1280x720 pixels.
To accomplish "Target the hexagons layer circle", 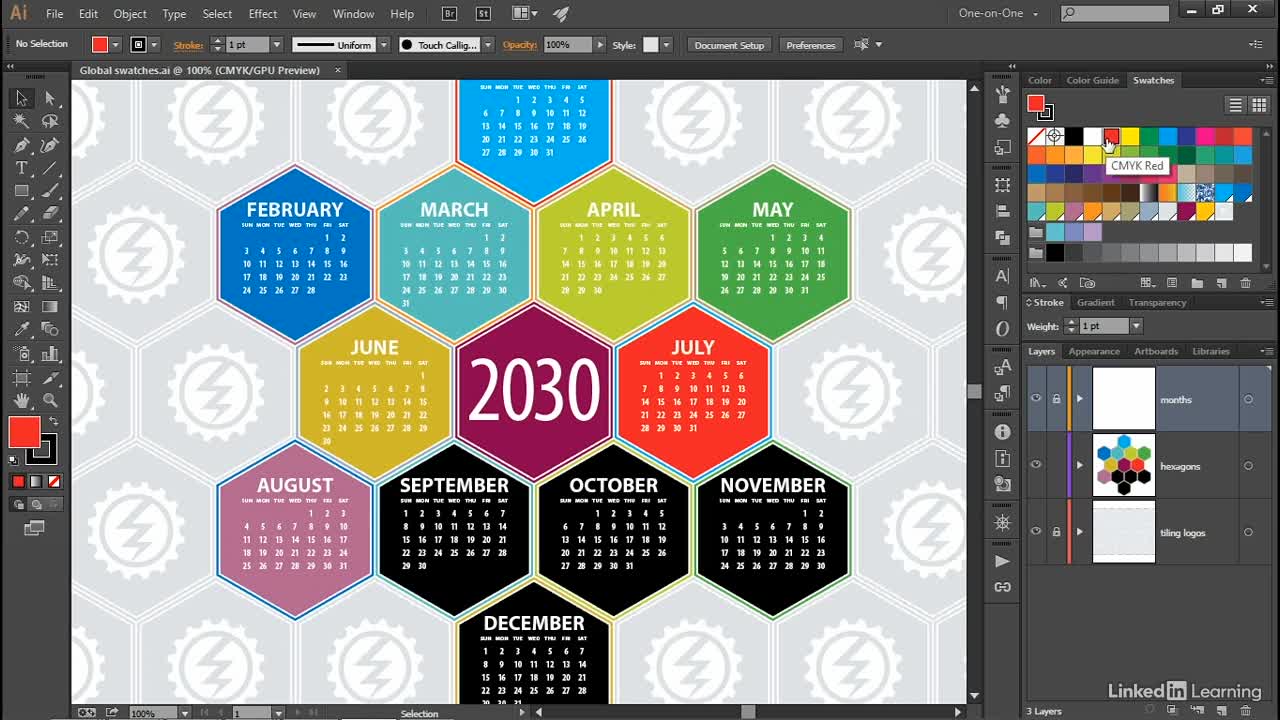I will tap(1248, 466).
